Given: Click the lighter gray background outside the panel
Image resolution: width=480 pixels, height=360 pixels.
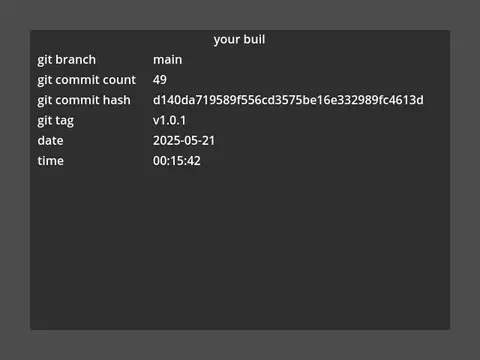Looking at the screenshot, I should [x=240, y=15].
